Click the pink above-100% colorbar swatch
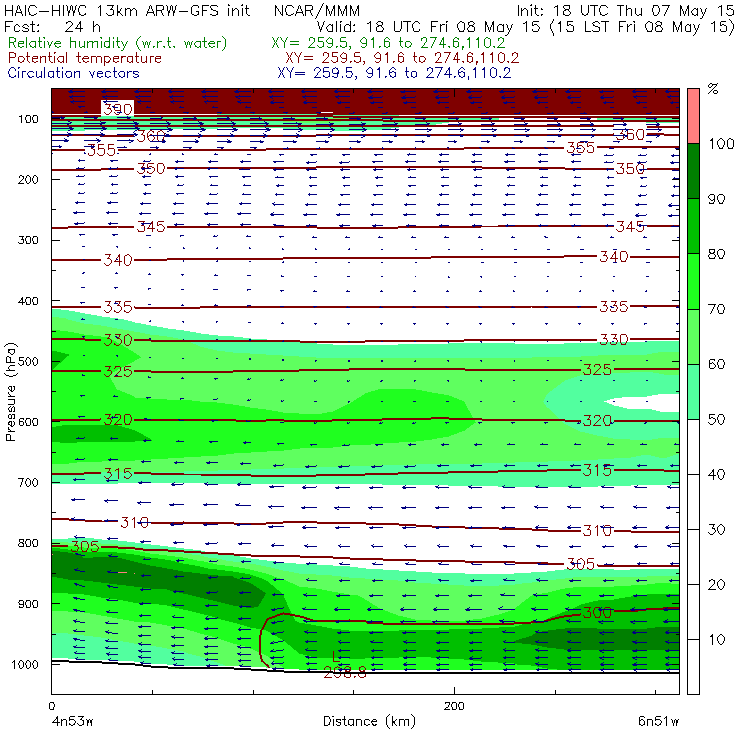 click(x=693, y=116)
